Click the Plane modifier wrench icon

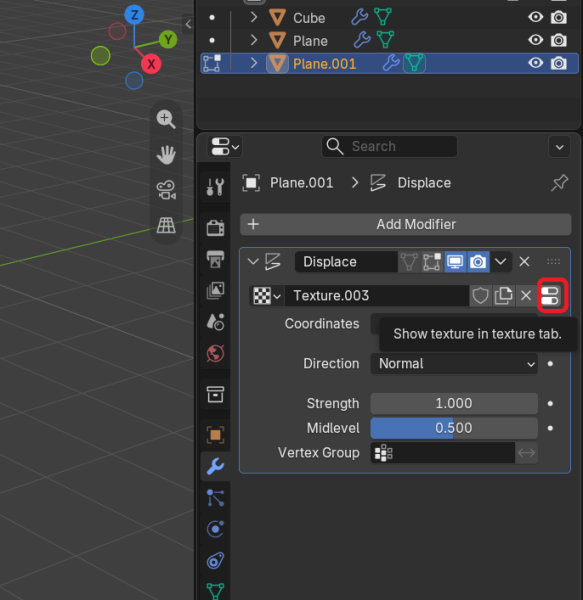(x=362, y=40)
